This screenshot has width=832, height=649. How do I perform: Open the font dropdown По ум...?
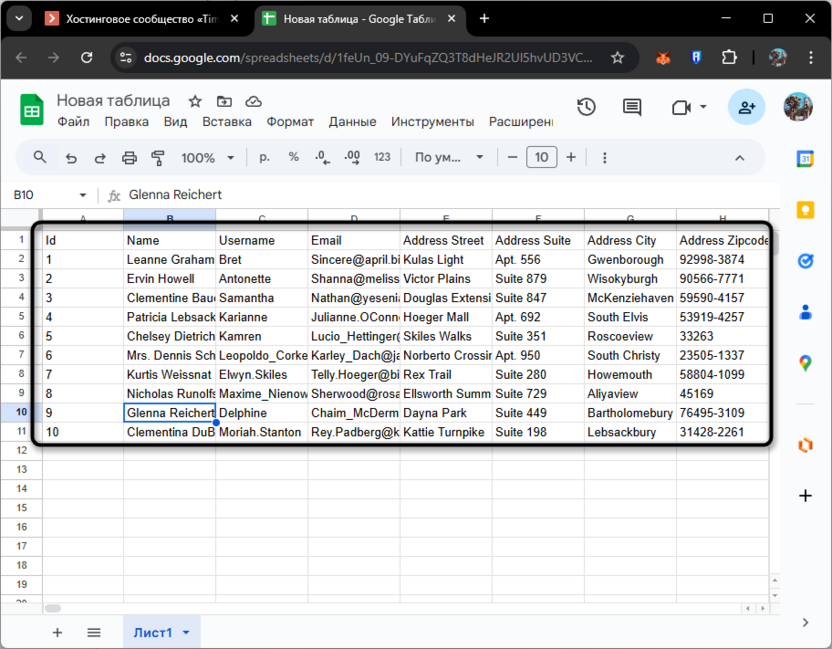coord(449,158)
